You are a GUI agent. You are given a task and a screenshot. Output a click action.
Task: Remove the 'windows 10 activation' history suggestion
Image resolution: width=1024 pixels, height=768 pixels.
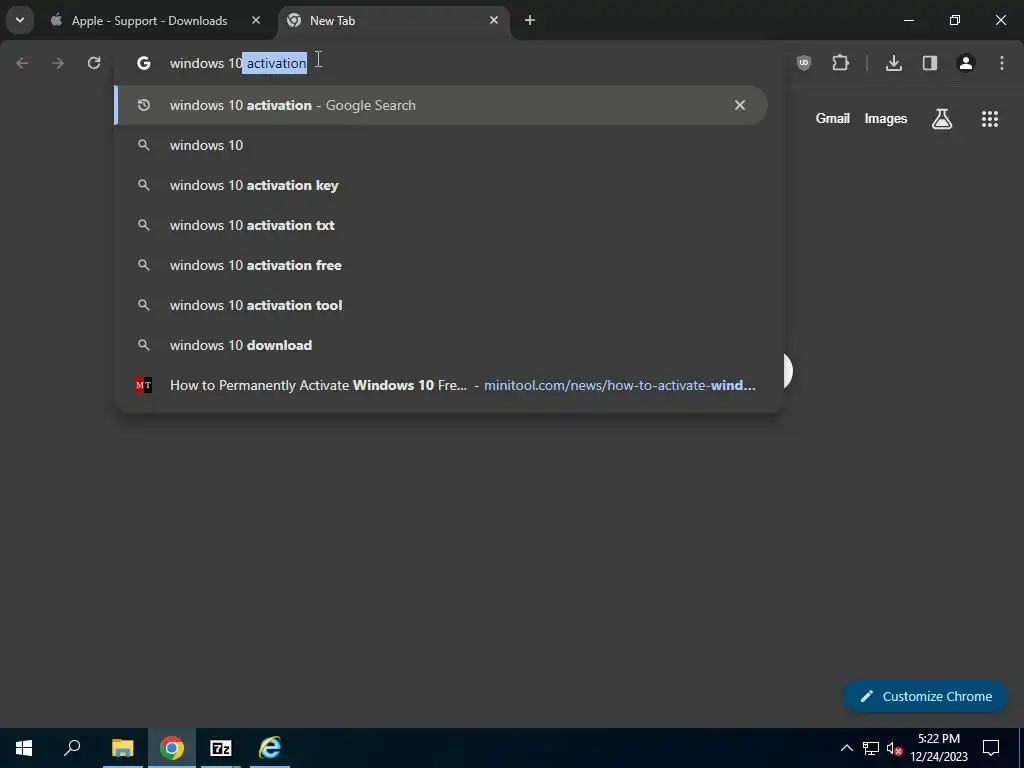coord(740,105)
